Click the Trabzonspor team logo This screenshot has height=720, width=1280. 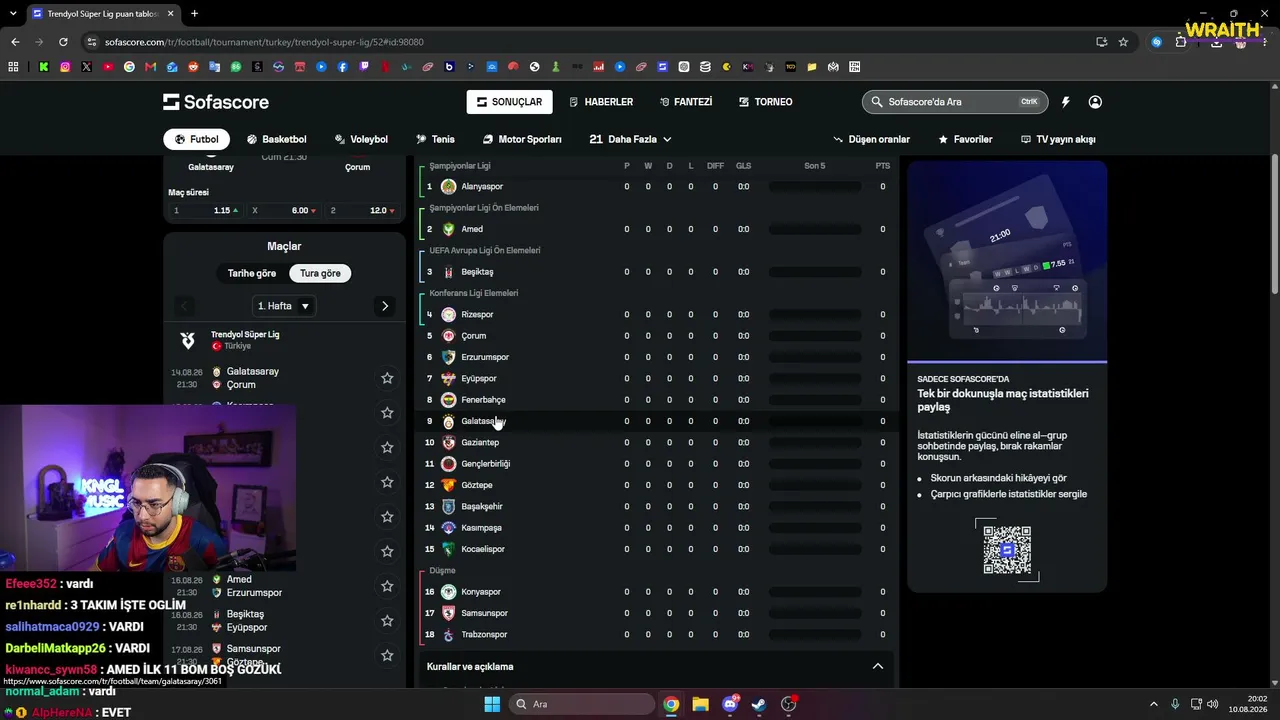(449, 635)
